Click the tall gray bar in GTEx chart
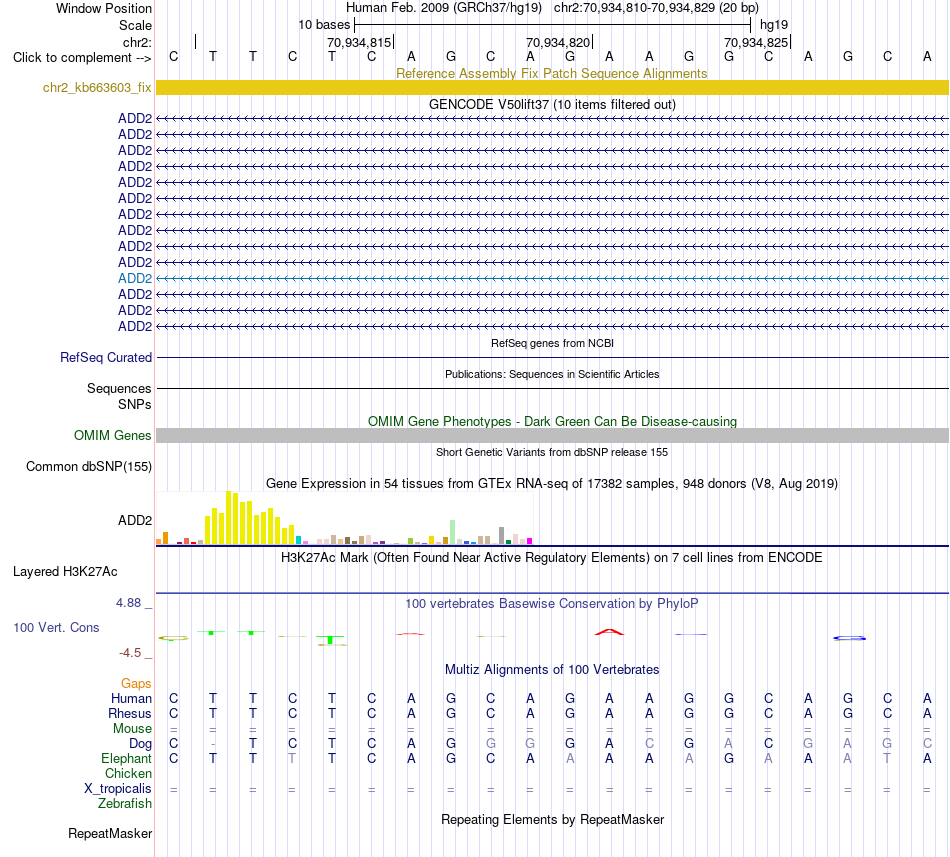The image size is (950, 857). click(x=501, y=536)
